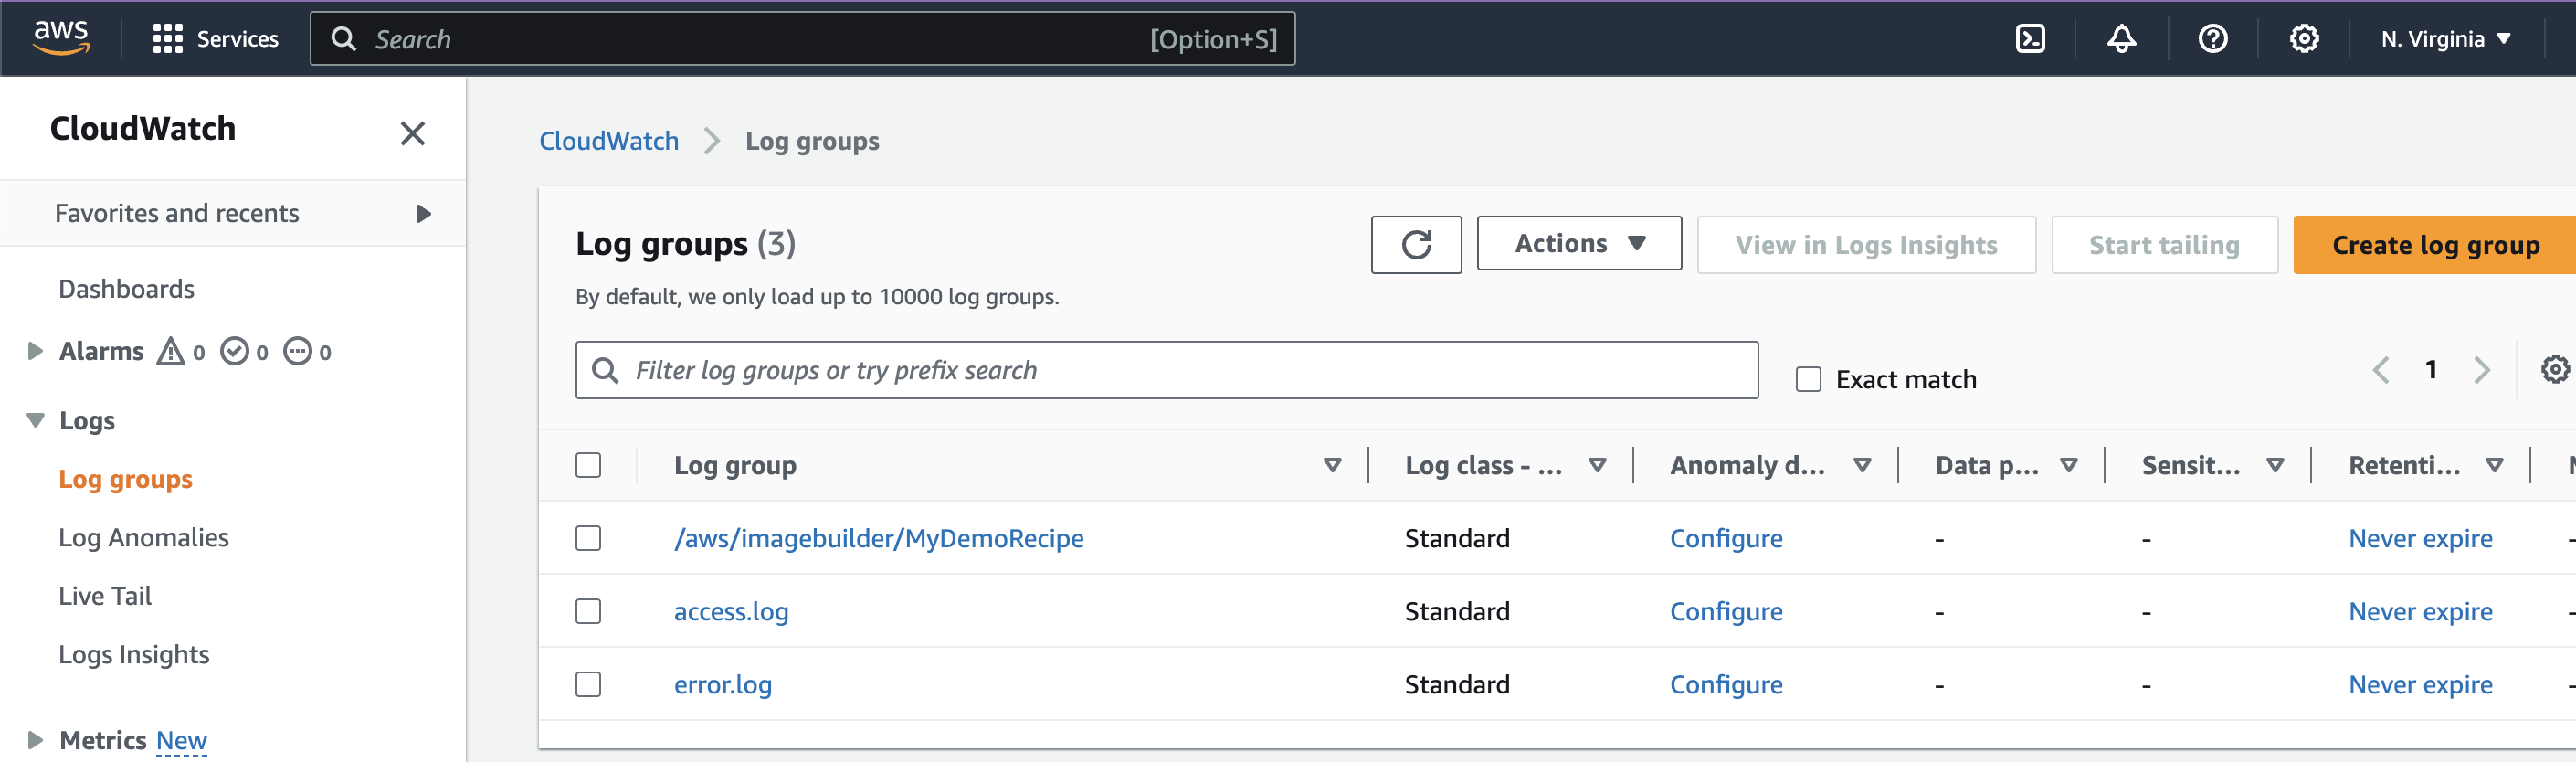Open table preferences gear icon
2576x762 pixels.
tap(2554, 370)
